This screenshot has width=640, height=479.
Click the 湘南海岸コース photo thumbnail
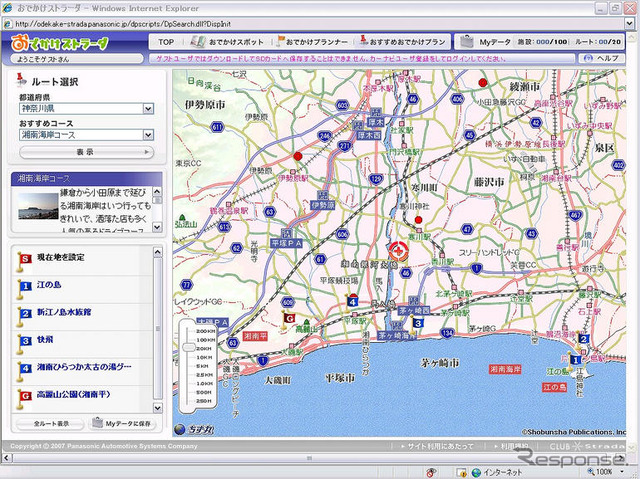coord(38,206)
